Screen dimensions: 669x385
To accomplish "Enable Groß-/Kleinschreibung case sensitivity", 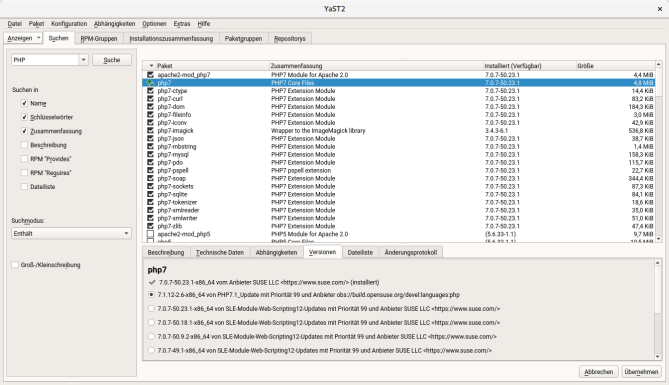I will click(15, 265).
